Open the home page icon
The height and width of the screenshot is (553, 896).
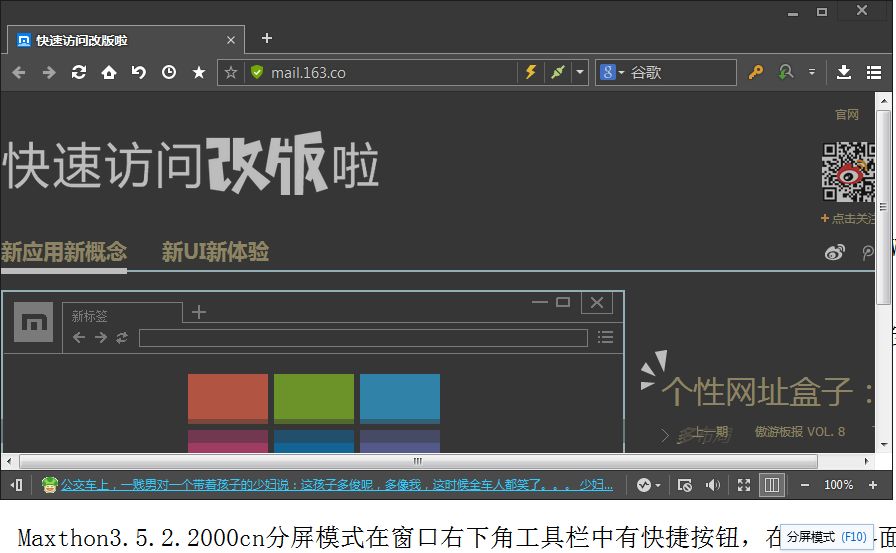point(109,73)
